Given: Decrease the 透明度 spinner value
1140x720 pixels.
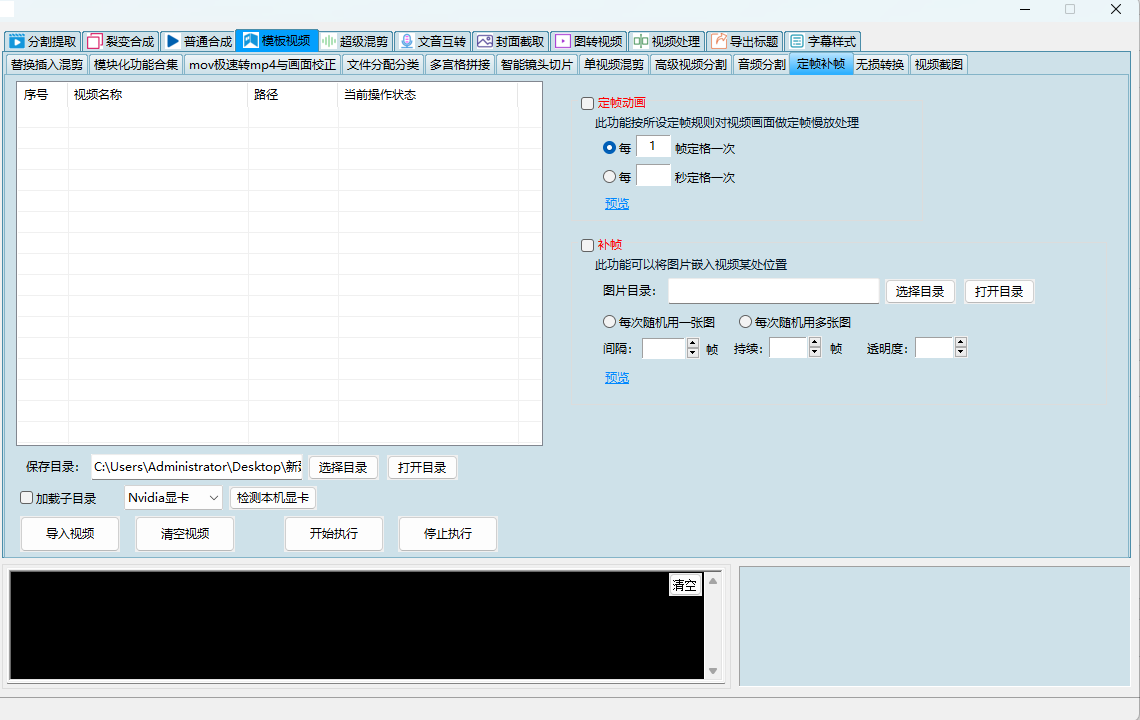Looking at the screenshot, I should 961,353.
